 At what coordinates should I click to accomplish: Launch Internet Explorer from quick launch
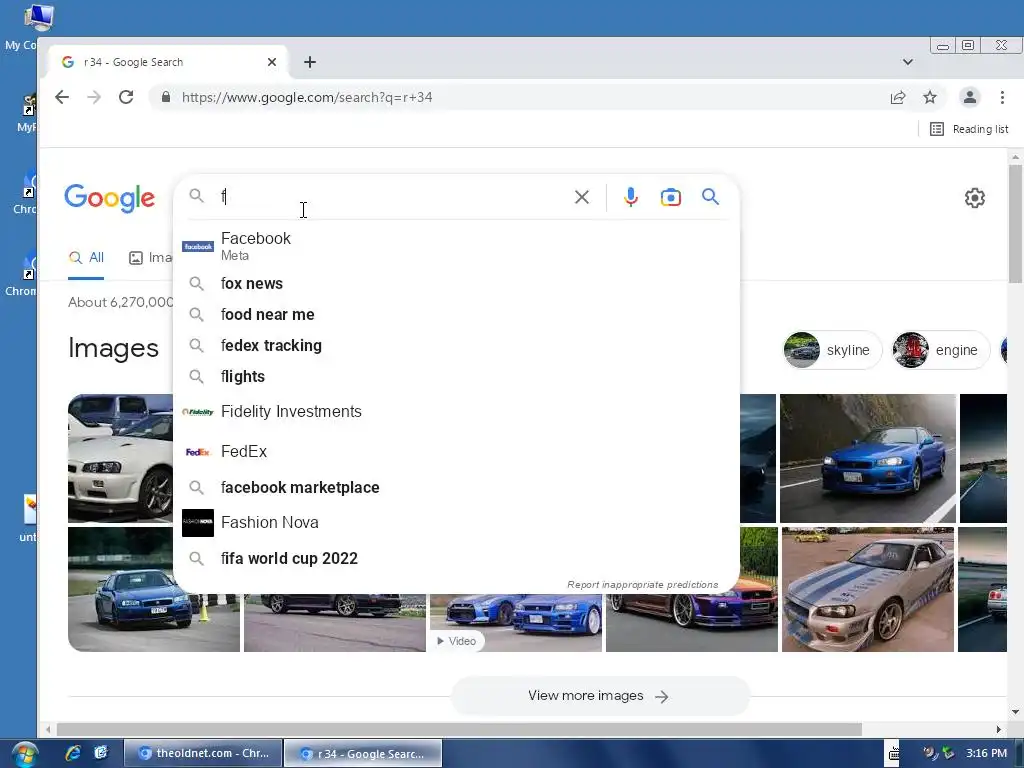click(72, 753)
